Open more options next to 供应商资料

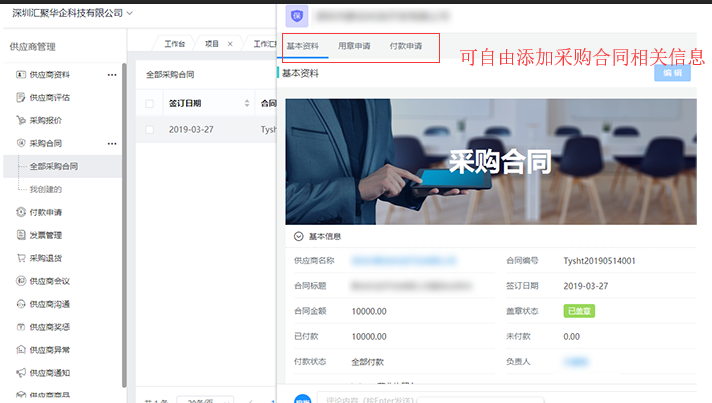pos(112,74)
